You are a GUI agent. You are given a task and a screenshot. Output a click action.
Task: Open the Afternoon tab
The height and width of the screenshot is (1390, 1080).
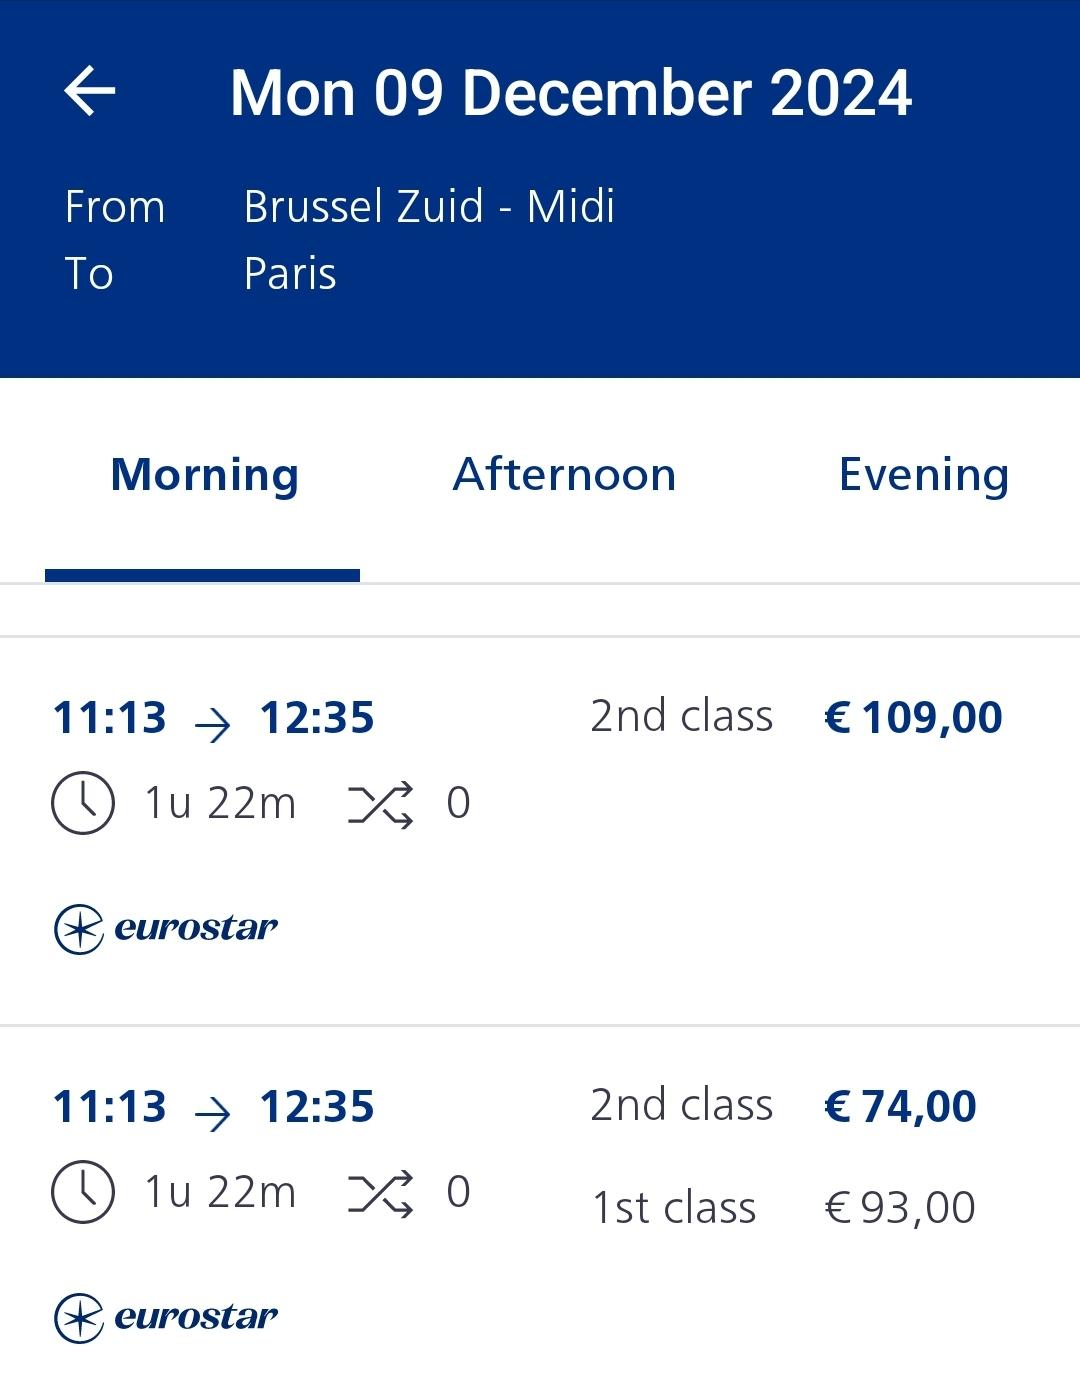pos(564,475)
